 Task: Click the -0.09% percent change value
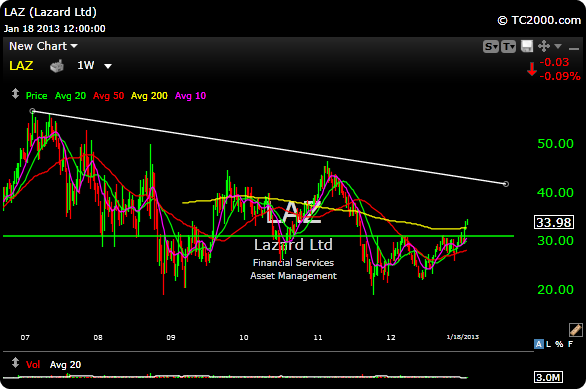coord(560,76)
